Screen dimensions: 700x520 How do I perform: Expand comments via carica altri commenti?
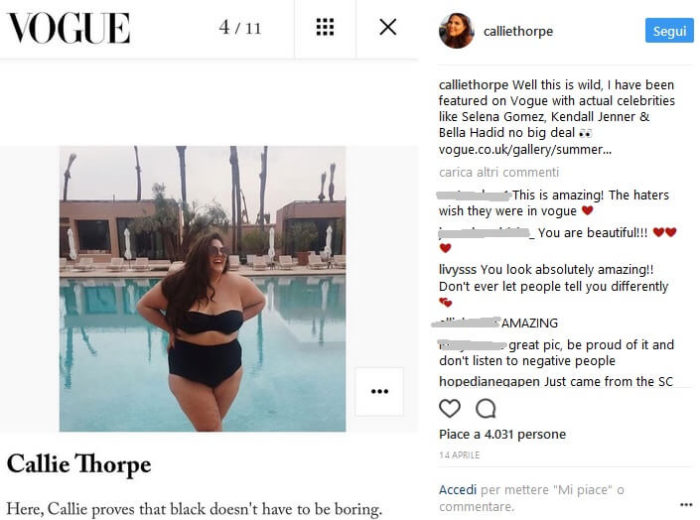(499, 172)
